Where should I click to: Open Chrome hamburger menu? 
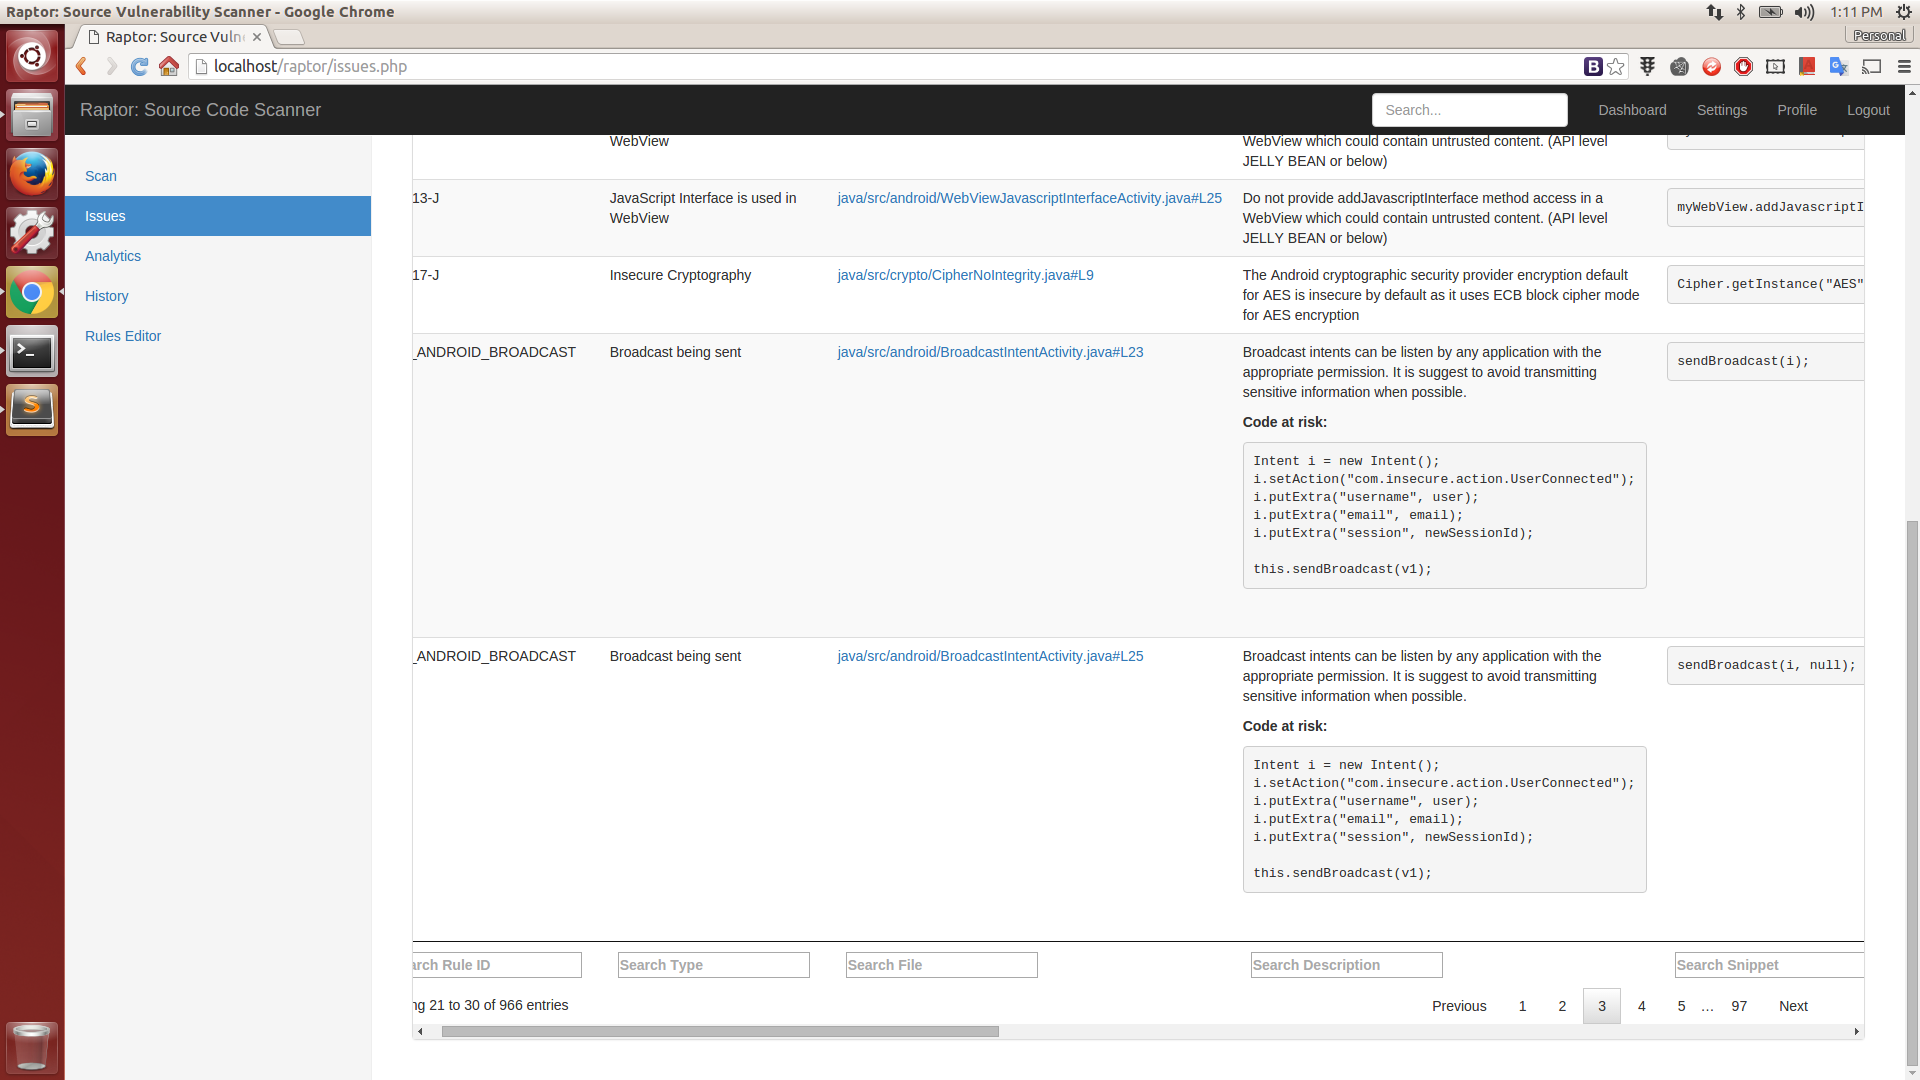[1904, 66]
